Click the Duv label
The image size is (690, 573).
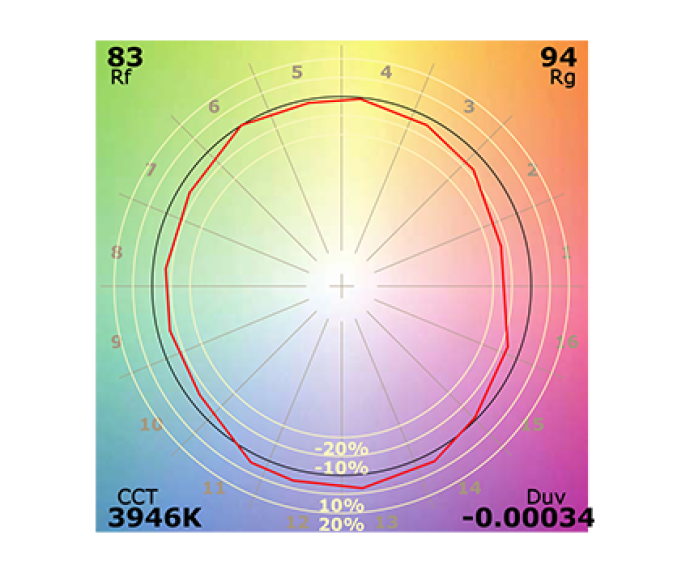[546, 497]
